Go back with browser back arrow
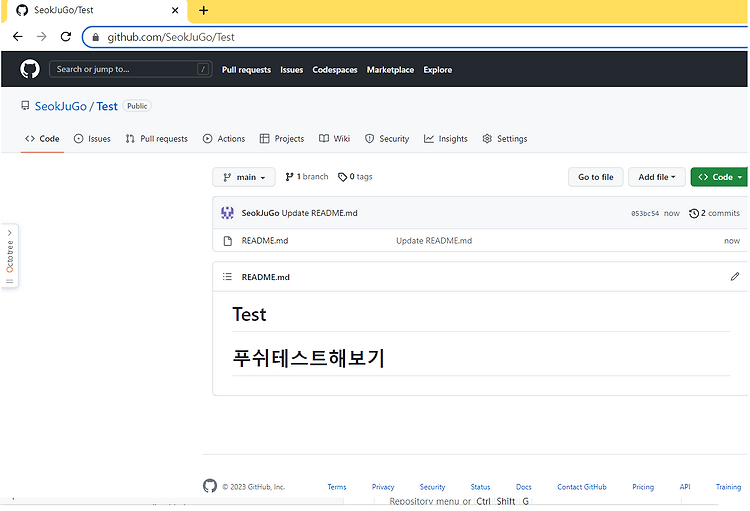Viewport: 750px width, 511px height. click(x=18, y=37)
